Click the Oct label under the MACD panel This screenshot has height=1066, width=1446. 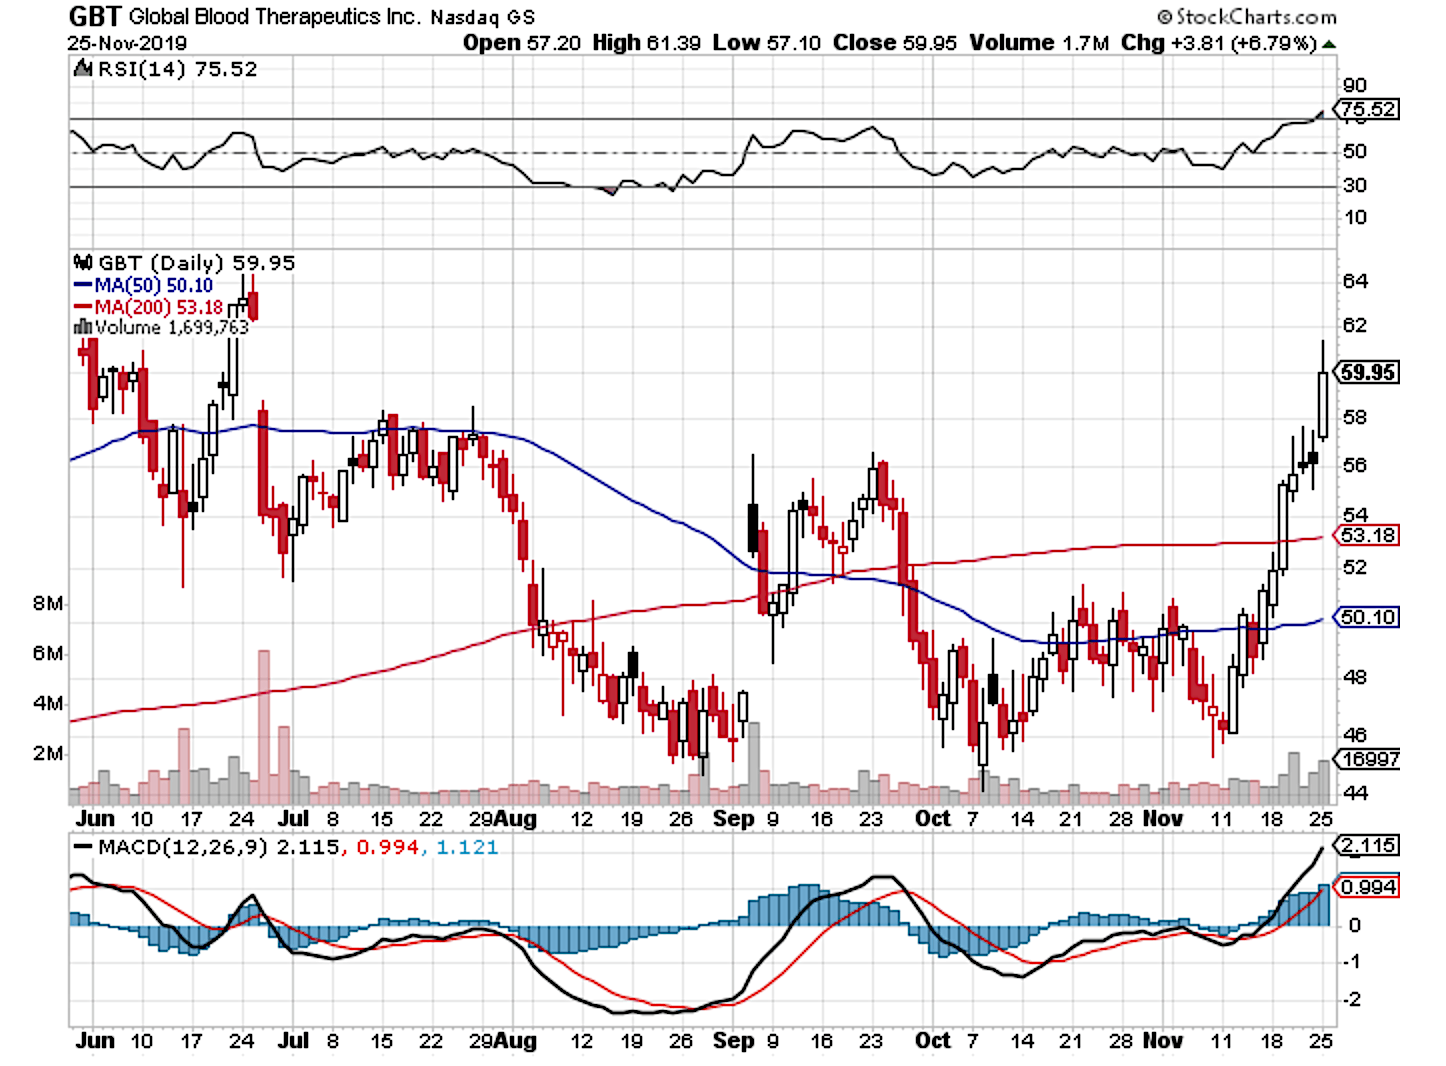(933, 1040)
